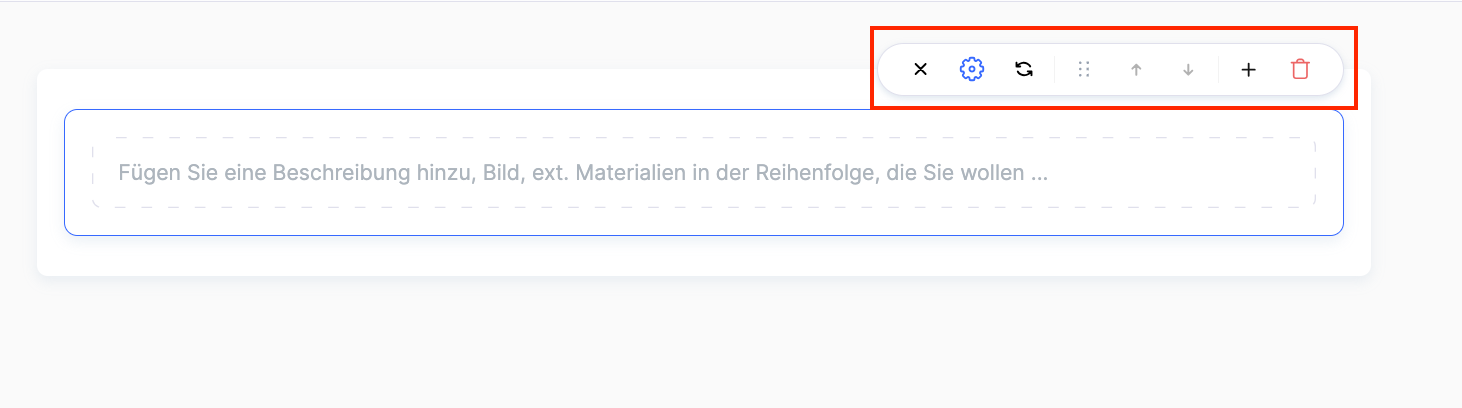The height and width of the screenshot is (408, 1462).
Task: Close the block toolbar with the X icon
Action: coord(921,70)
